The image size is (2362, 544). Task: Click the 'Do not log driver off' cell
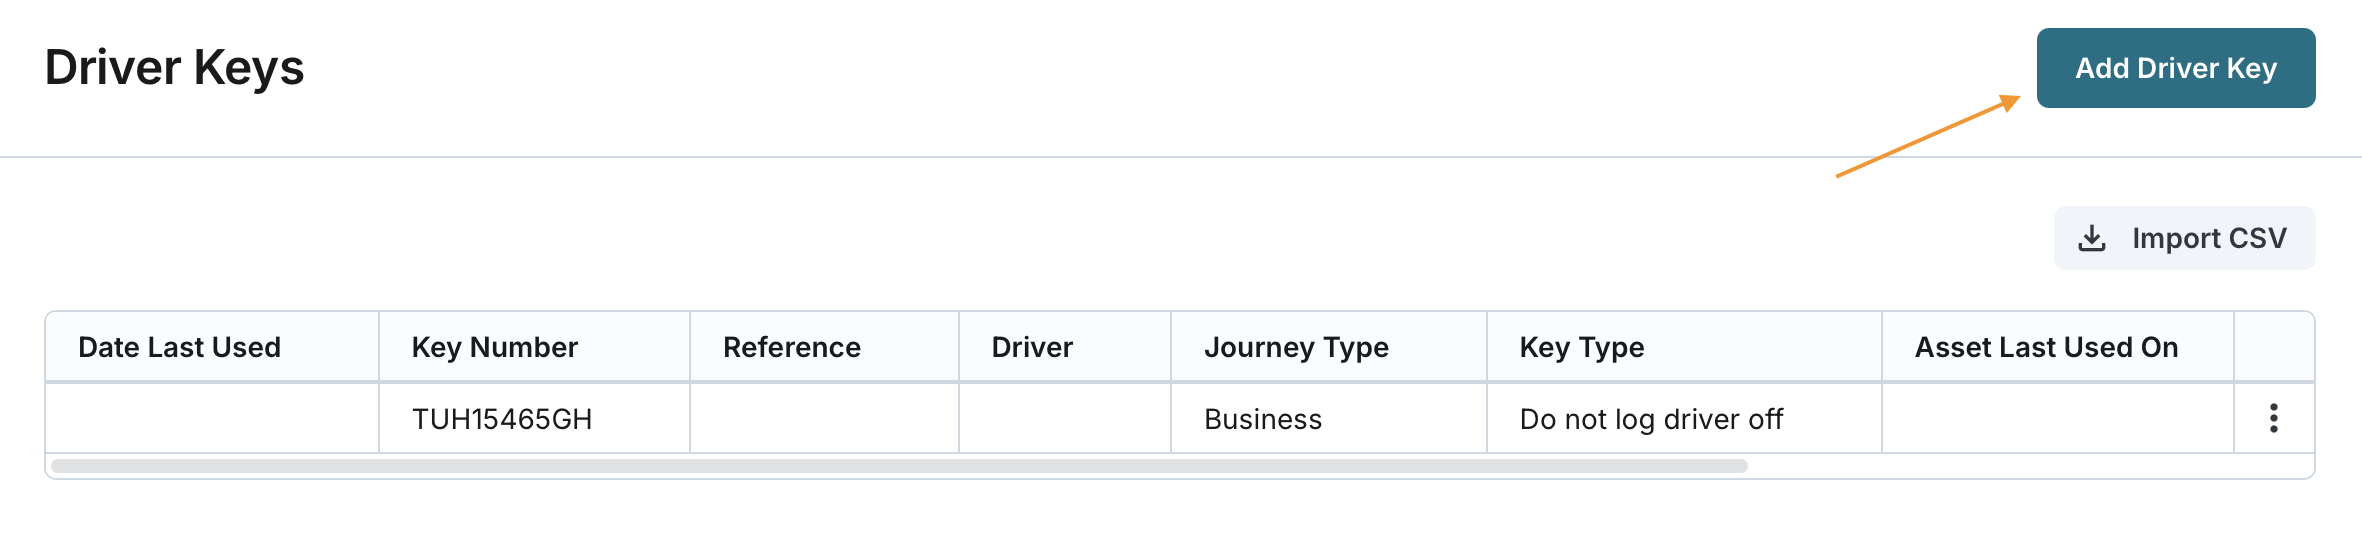(x=1651, y=419)
